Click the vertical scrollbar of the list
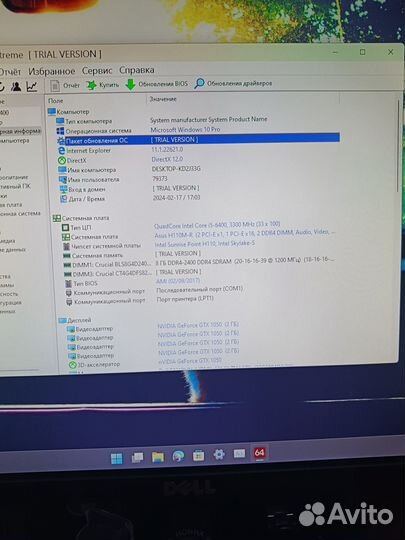Viewport: 405px width, 540px height. (397, 145)
